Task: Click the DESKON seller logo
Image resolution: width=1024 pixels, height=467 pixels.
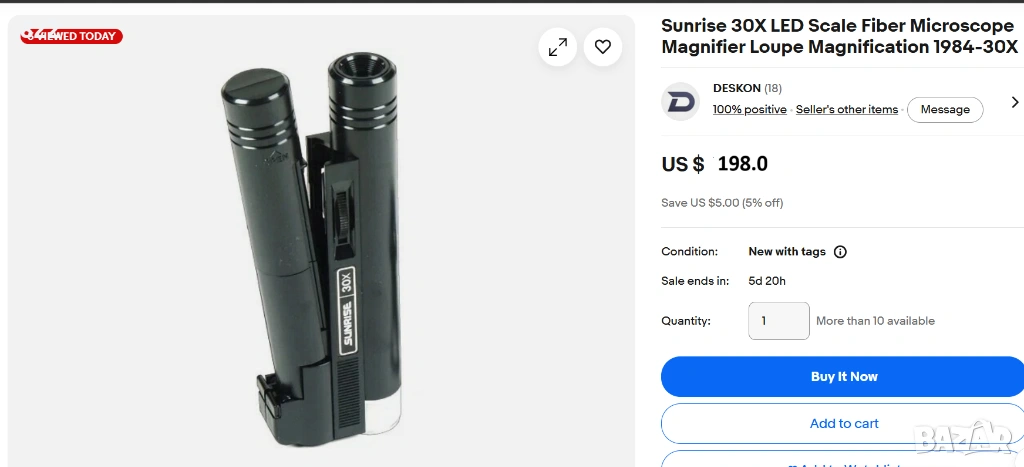Action: click(681, 101)
